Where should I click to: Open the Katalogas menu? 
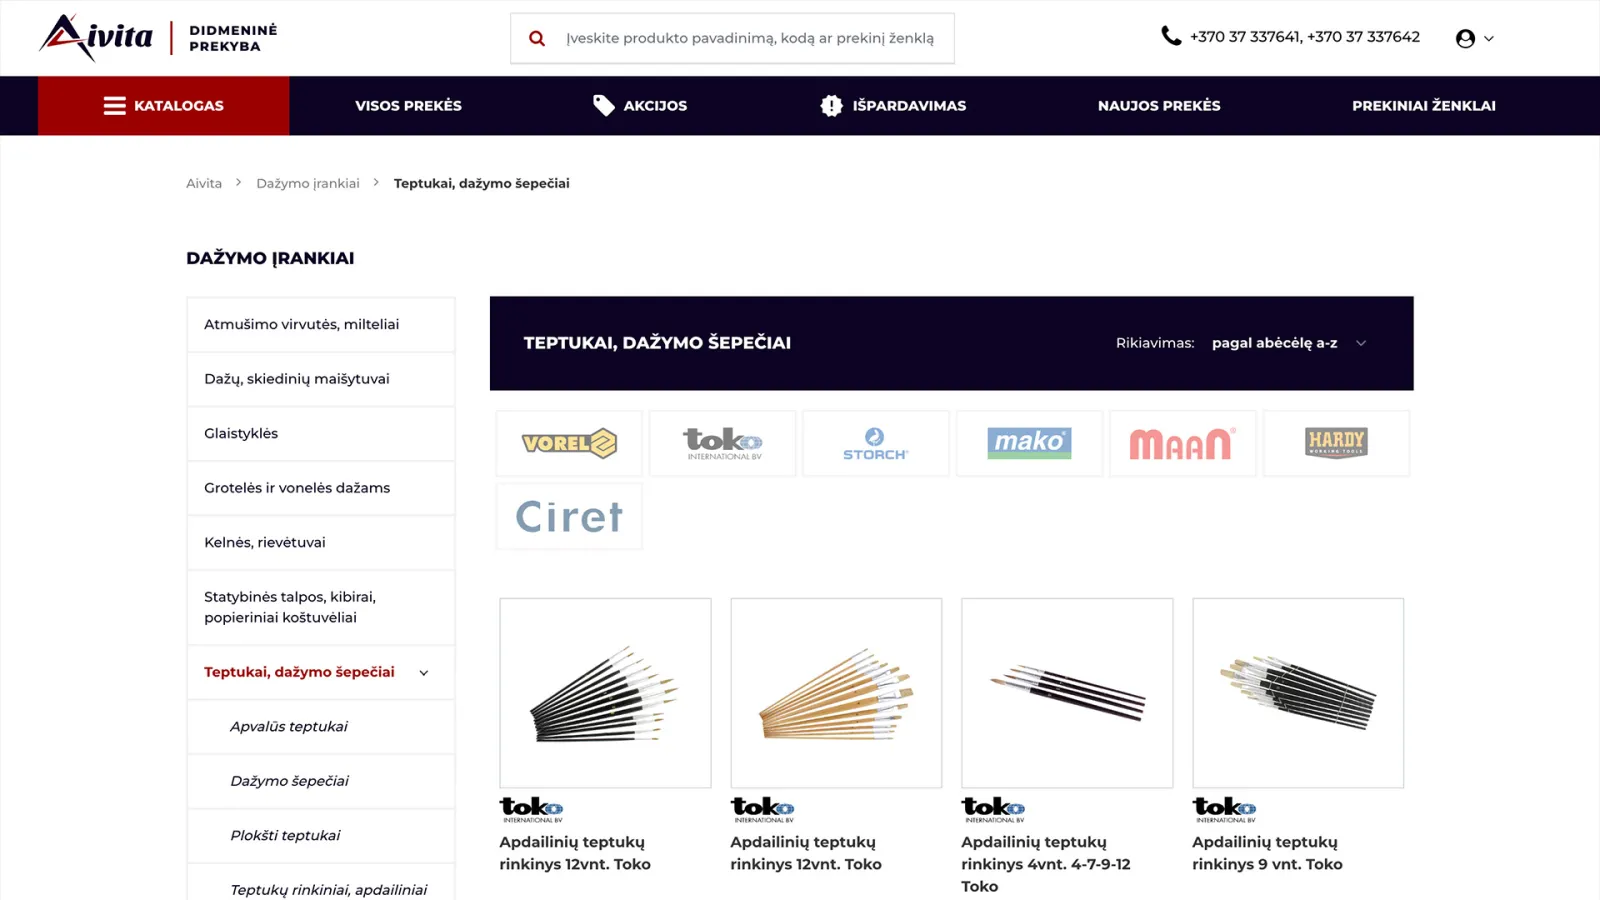click(x=164, y=106)
